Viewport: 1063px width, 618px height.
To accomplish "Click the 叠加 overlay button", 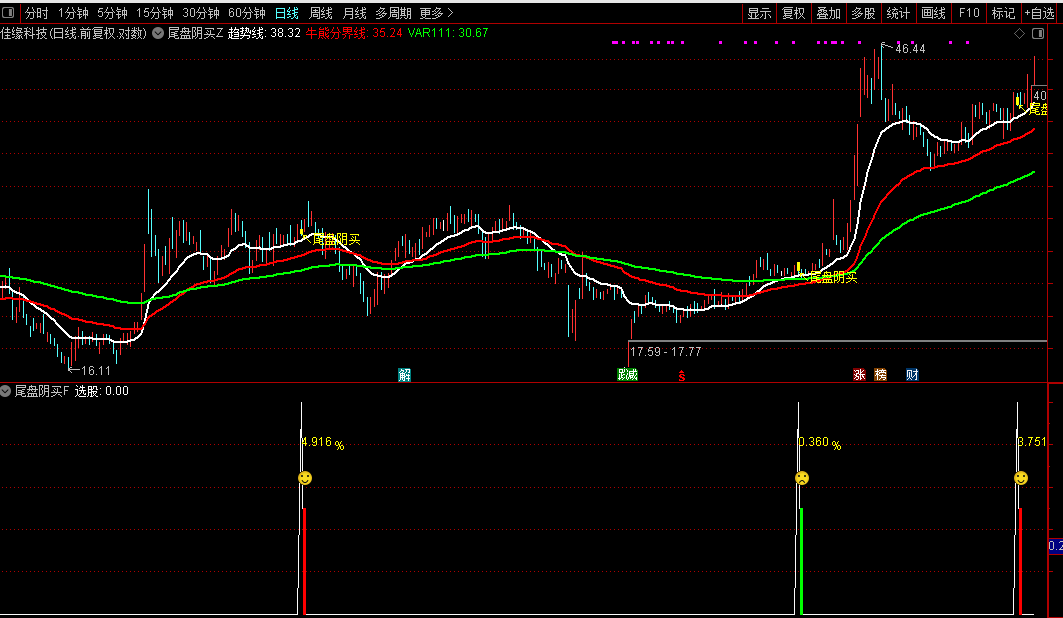I will pyautogui.click(x=828, y=13).
